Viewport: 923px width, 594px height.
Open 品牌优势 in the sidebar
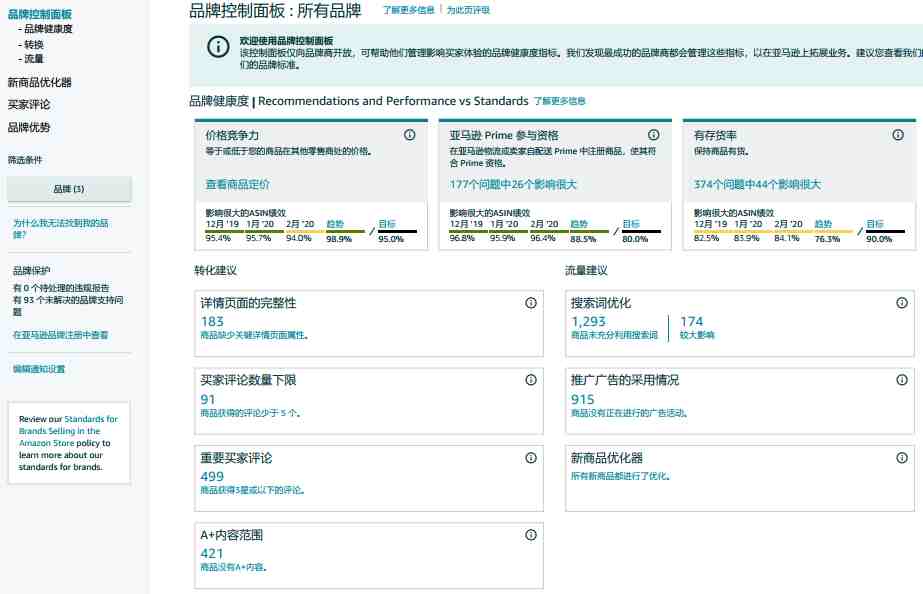point(29,127)
